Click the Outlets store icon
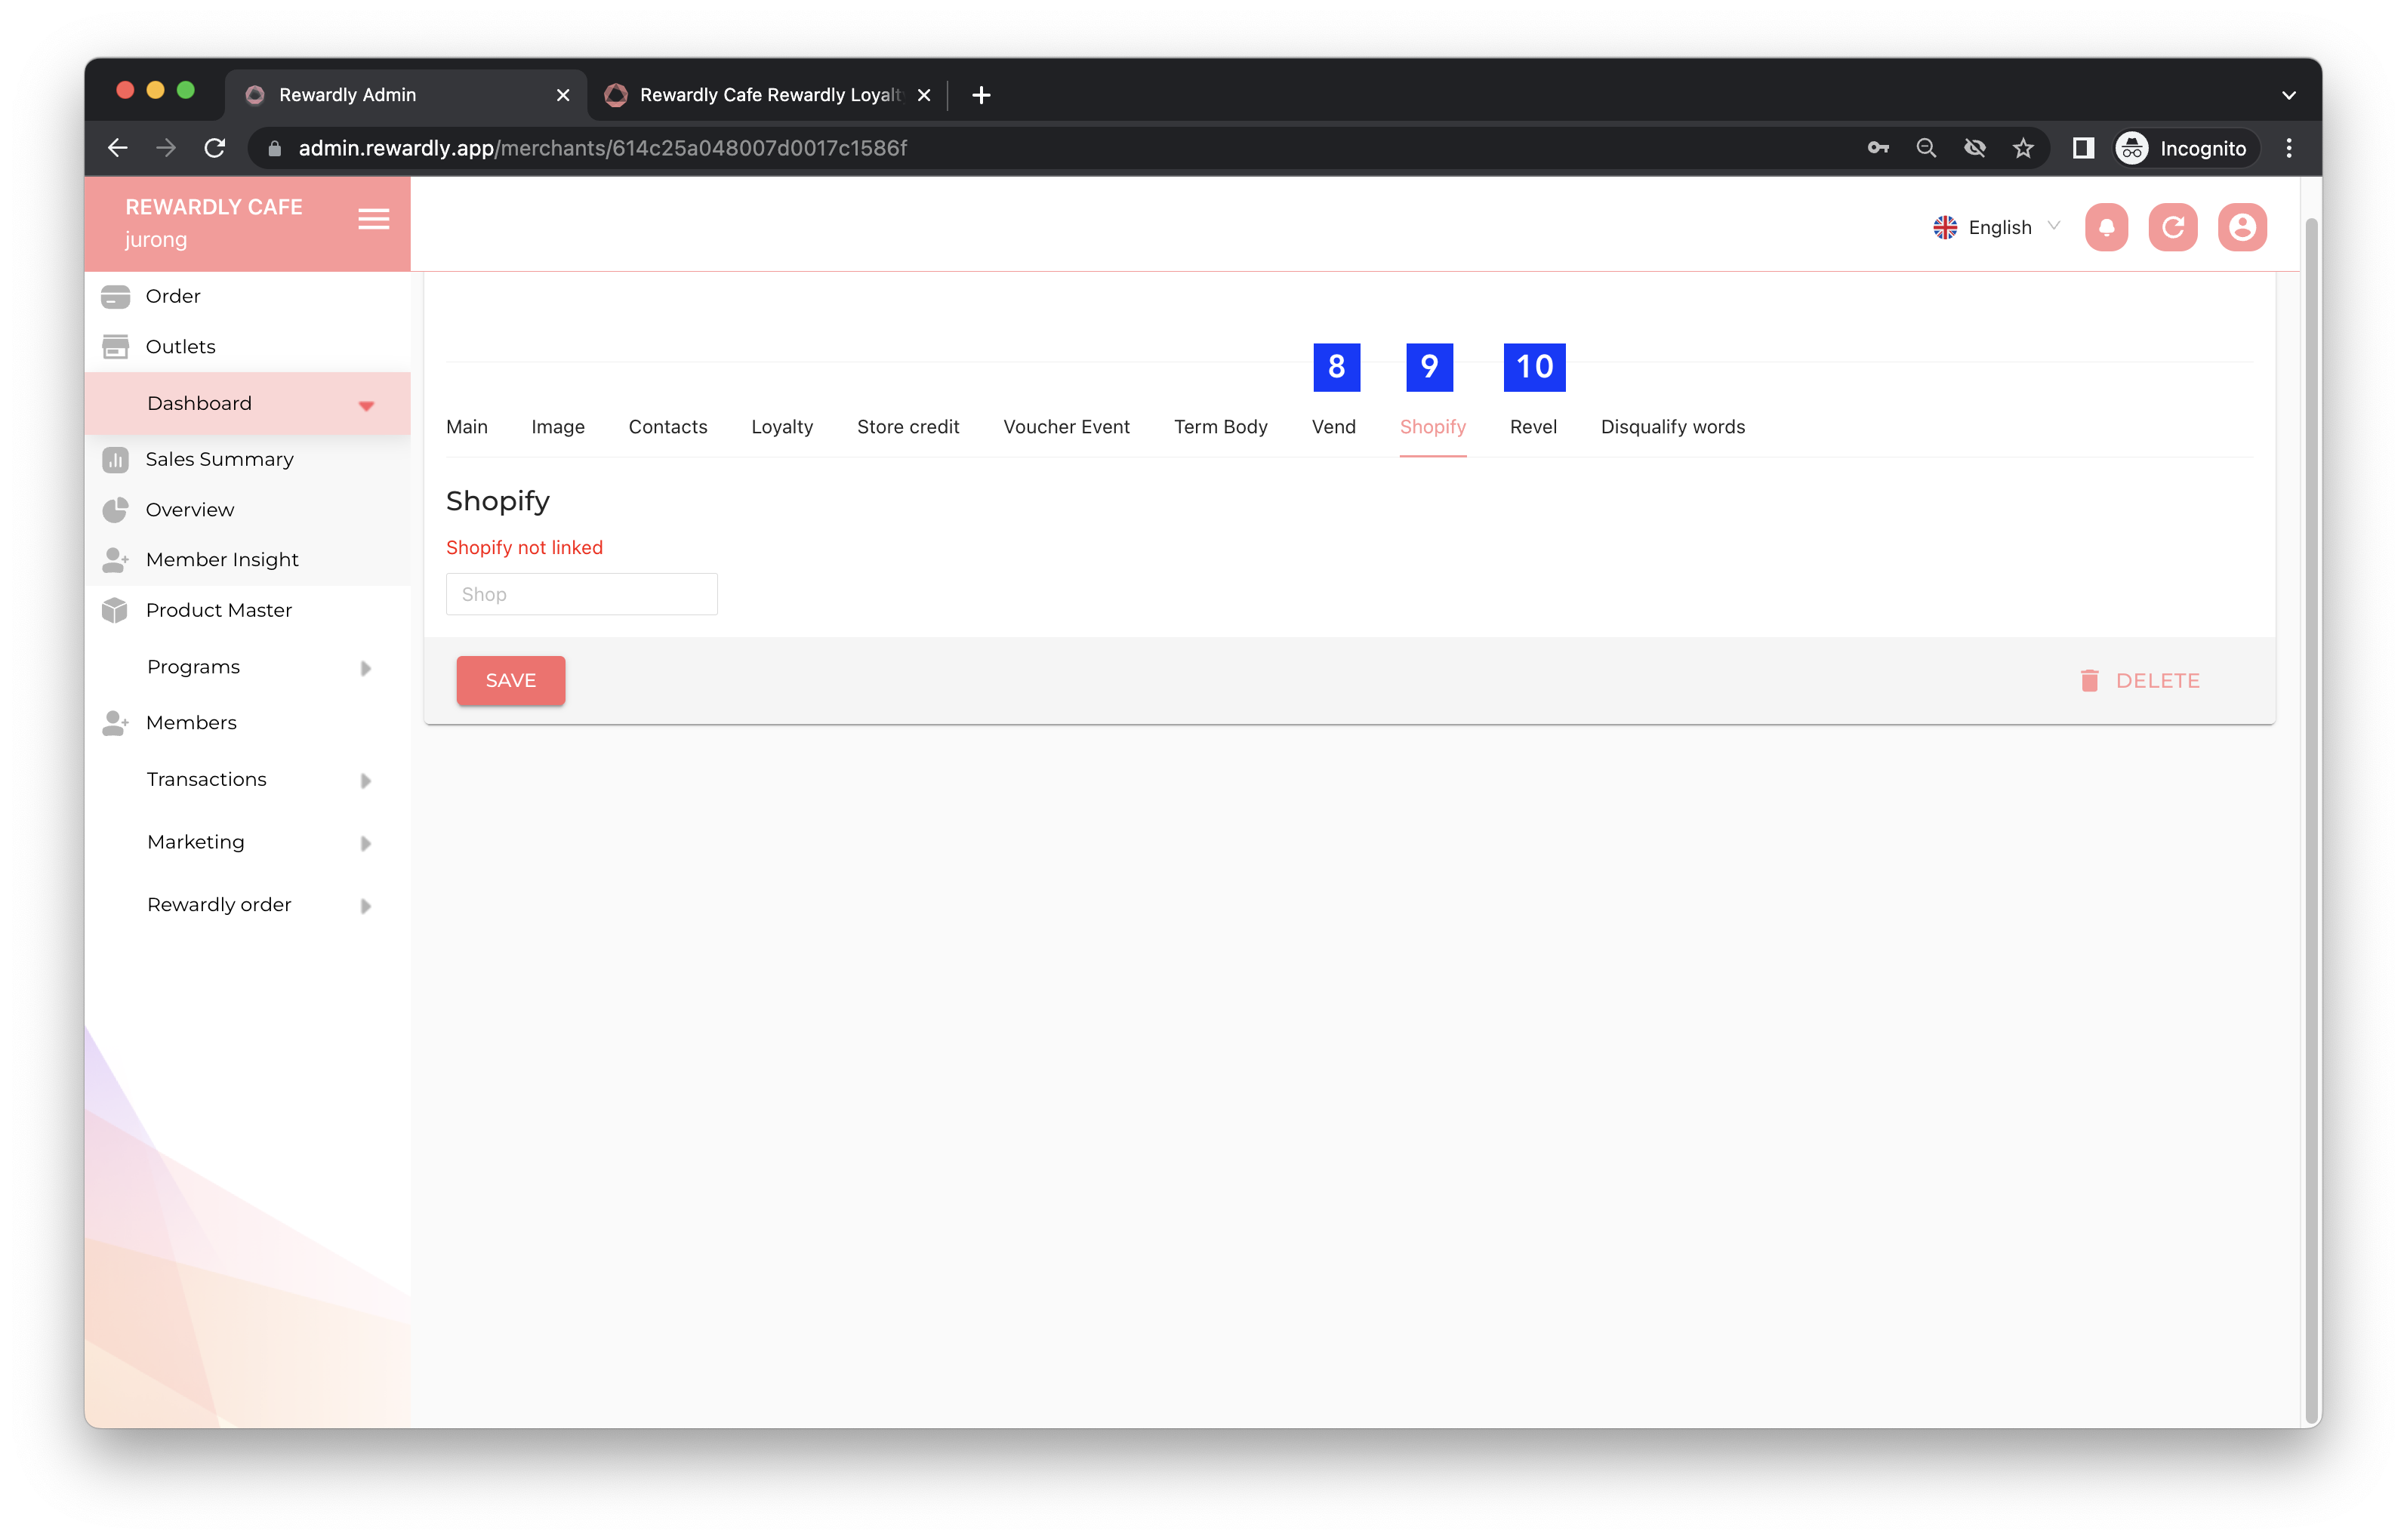 pyautogui.click(x=115, y=347)
